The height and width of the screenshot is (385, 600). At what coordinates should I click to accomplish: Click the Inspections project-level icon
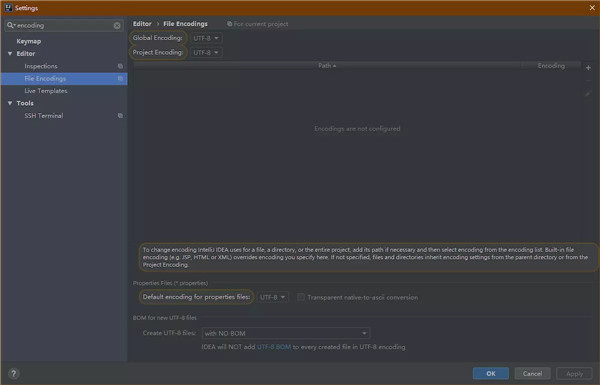tap(120, 66)
